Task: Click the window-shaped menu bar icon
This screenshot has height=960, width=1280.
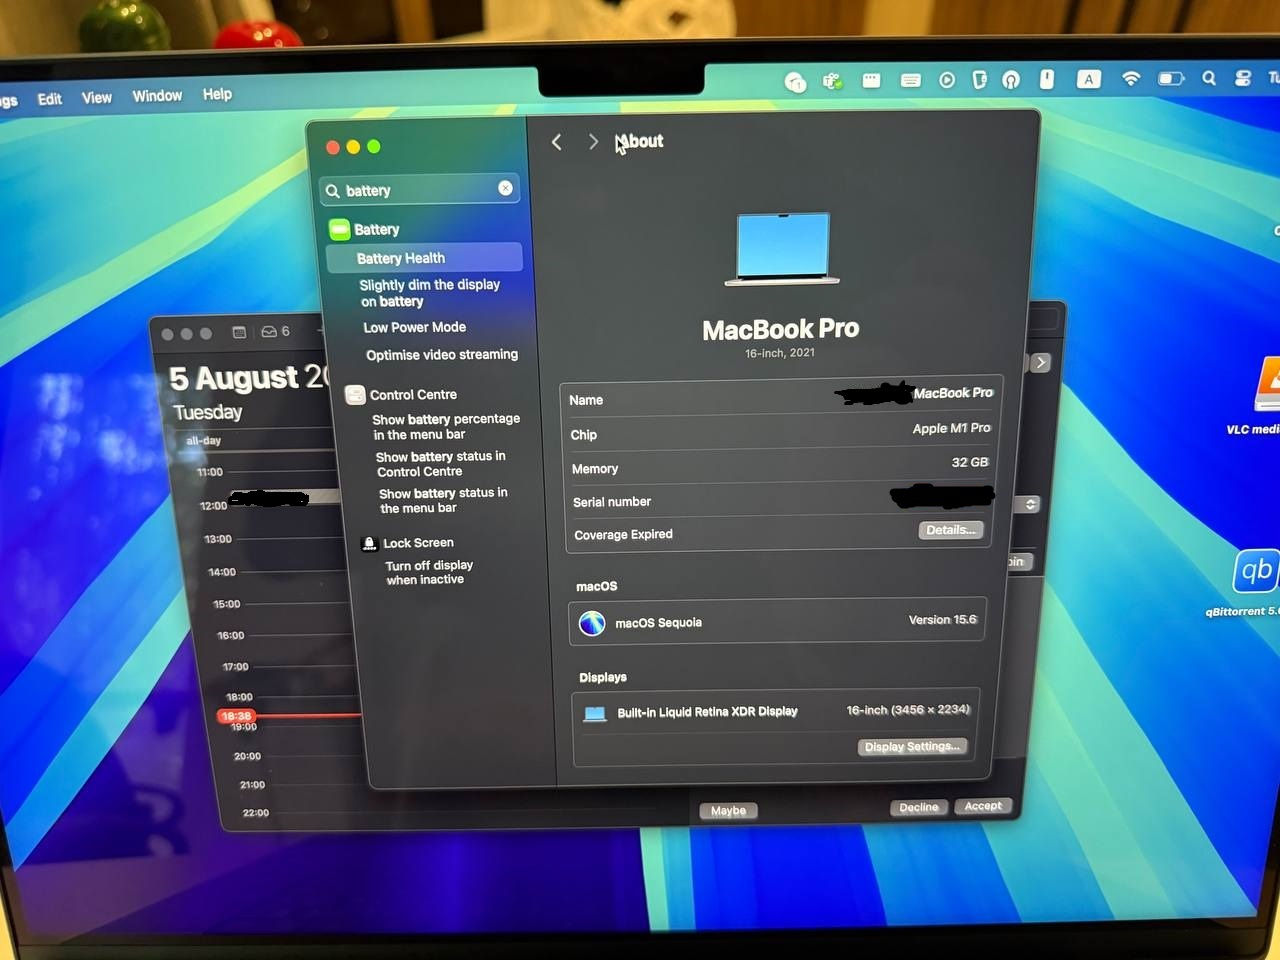Action: [x=871, y=80]
